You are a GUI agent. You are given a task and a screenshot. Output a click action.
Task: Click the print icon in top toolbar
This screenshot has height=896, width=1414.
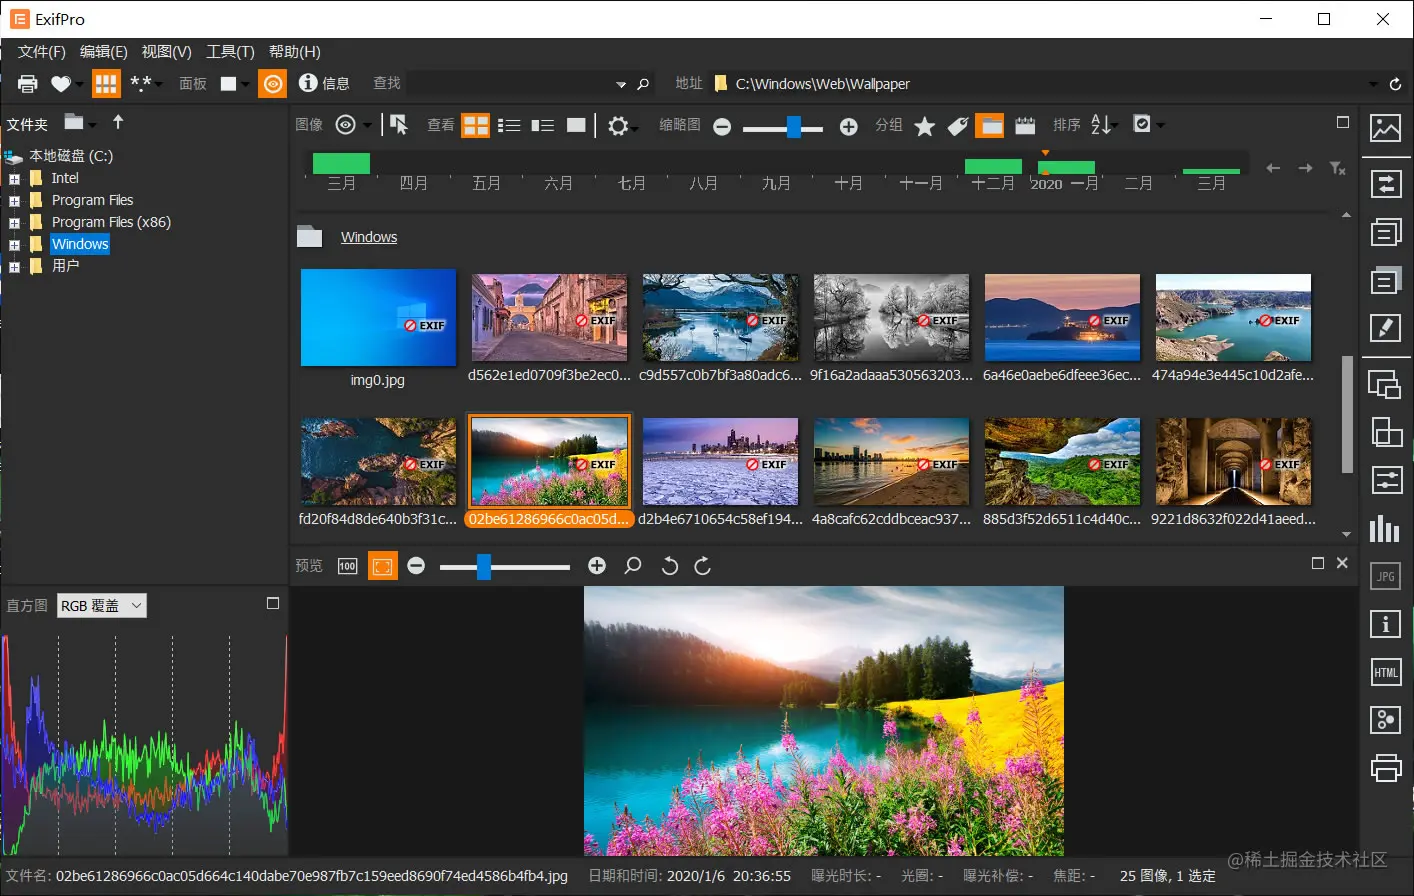[27, 84]
